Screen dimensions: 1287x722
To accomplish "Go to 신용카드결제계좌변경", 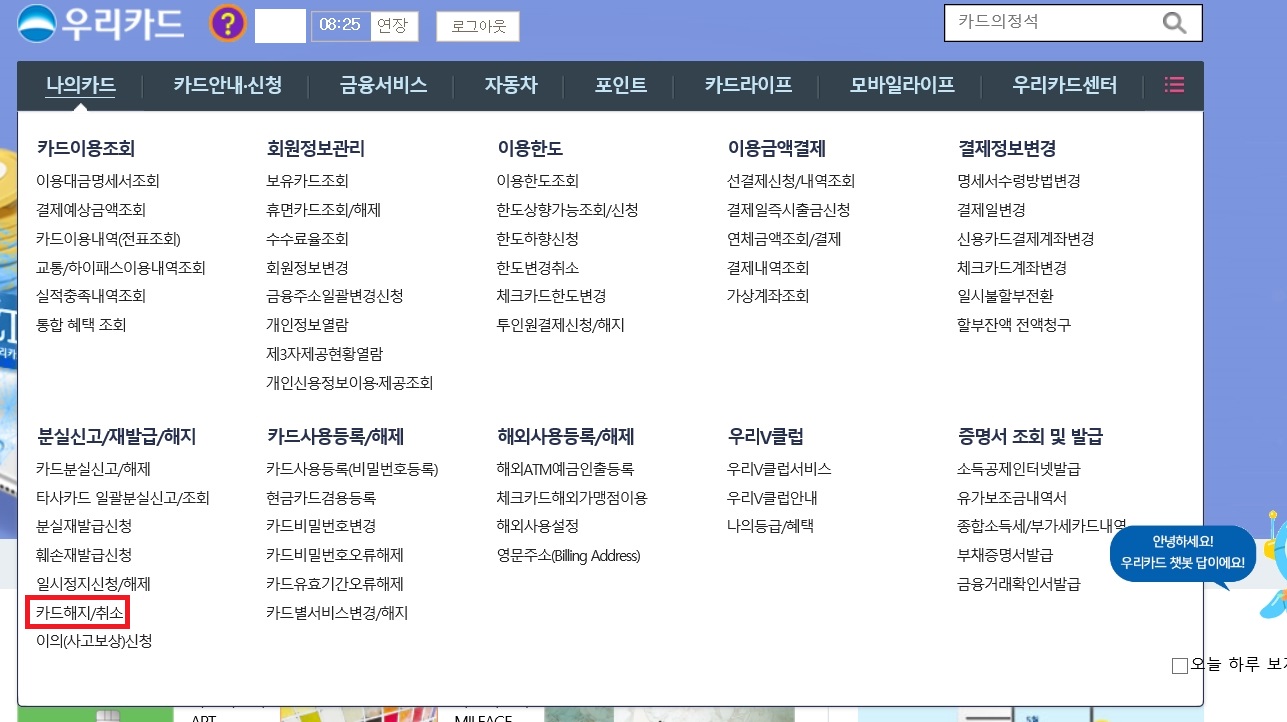I will point(1026,239).
